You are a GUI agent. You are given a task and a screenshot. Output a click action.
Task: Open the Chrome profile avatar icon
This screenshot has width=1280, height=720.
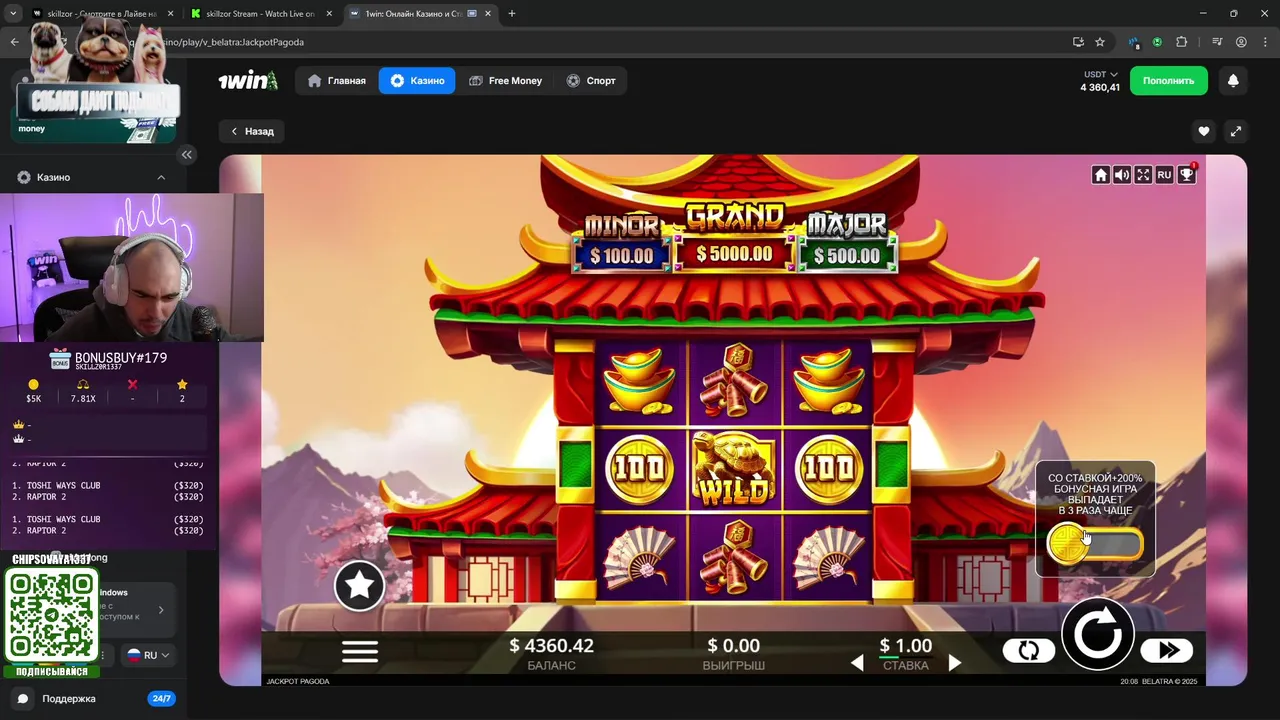(1241, 42)
